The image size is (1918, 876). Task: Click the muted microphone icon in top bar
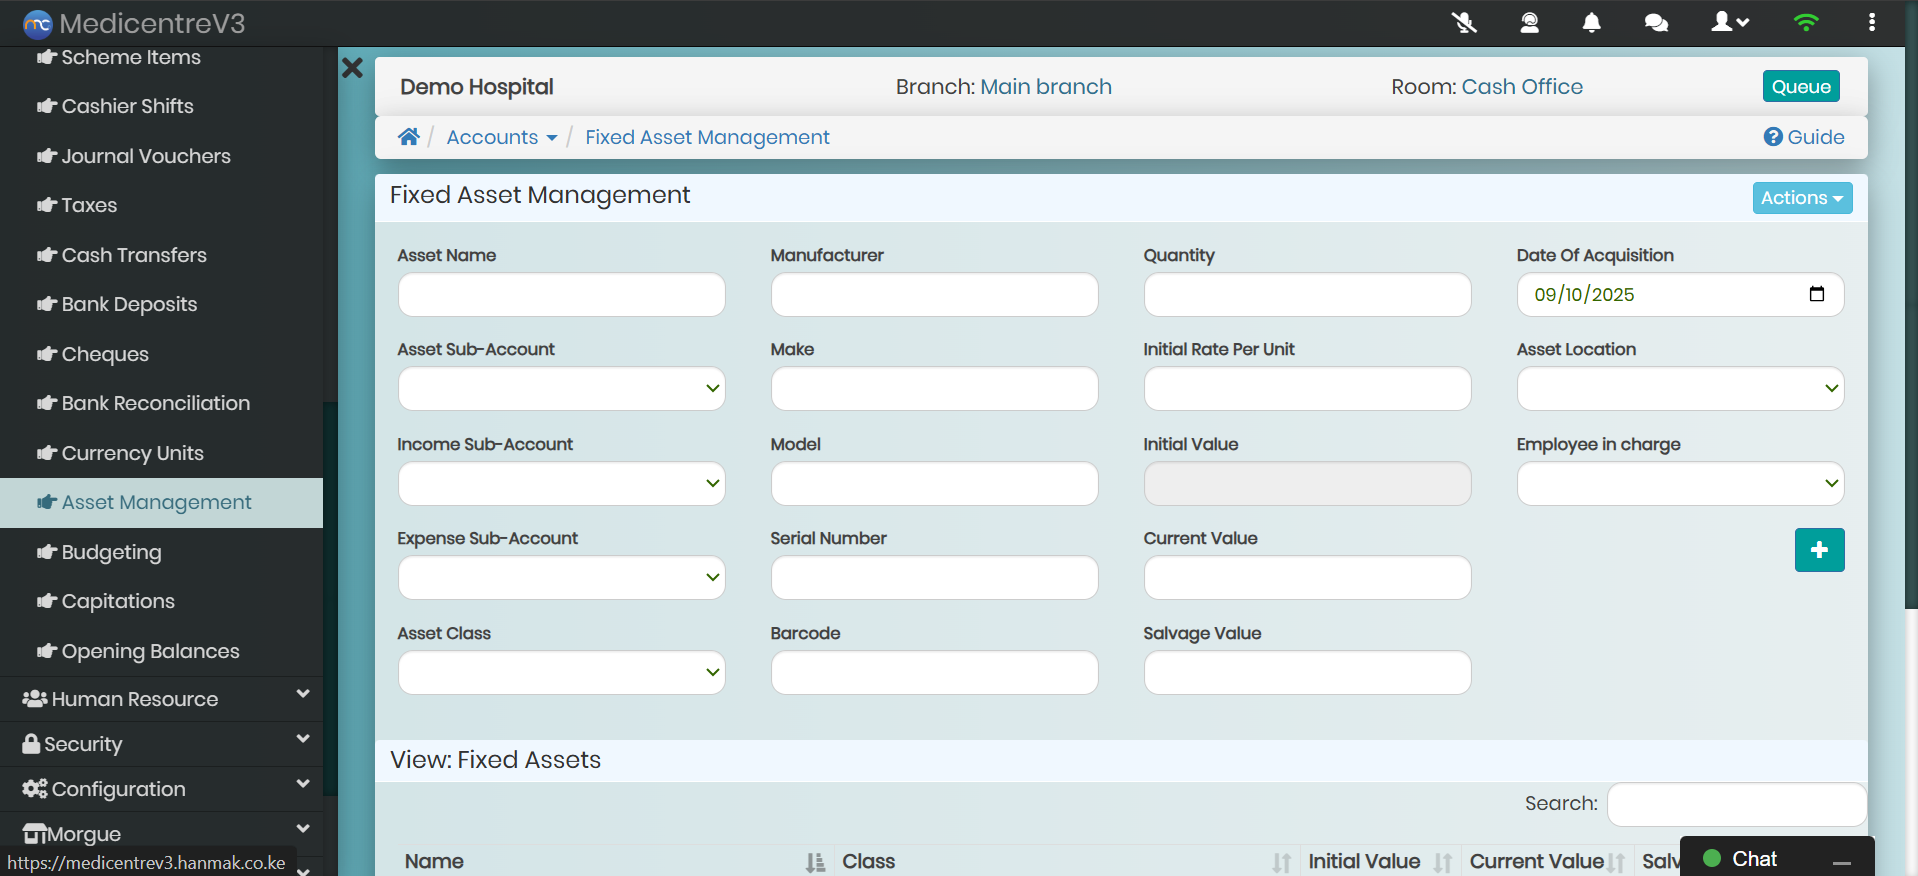coord(1464,22)
